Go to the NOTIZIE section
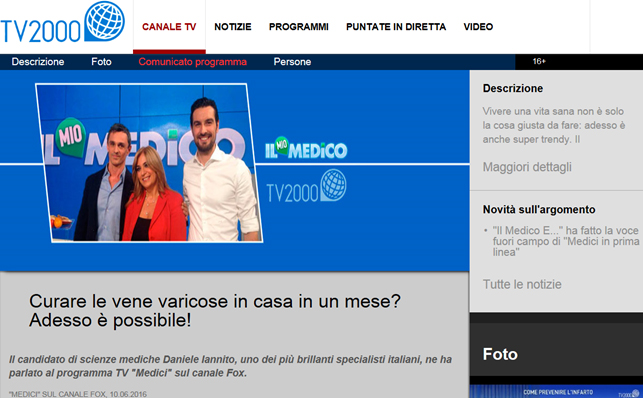Image resolution: width=643 pixels, height=398 pixels. pyautogui.click(x=233, y=27)
